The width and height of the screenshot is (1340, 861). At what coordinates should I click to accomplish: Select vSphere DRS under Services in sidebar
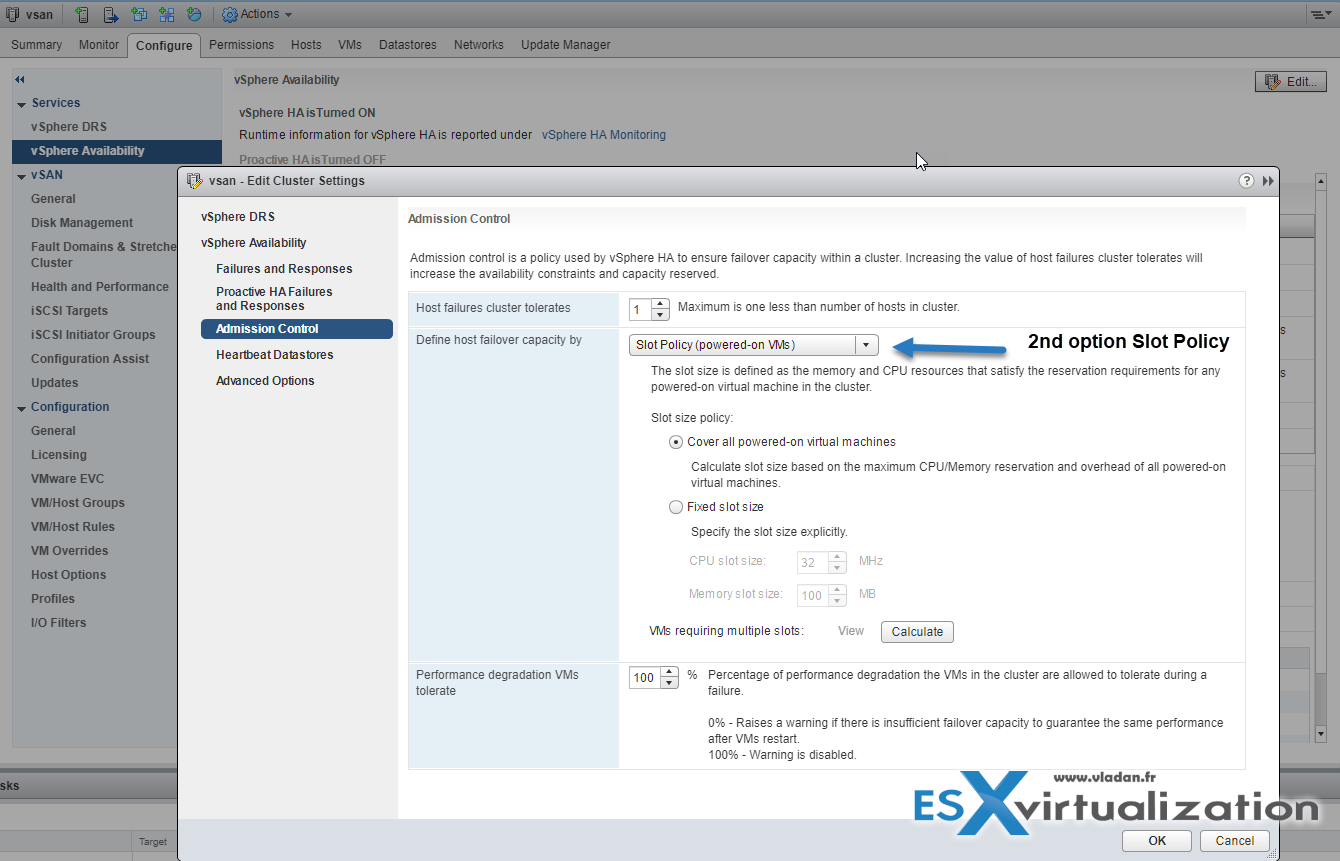pos(69,127)
